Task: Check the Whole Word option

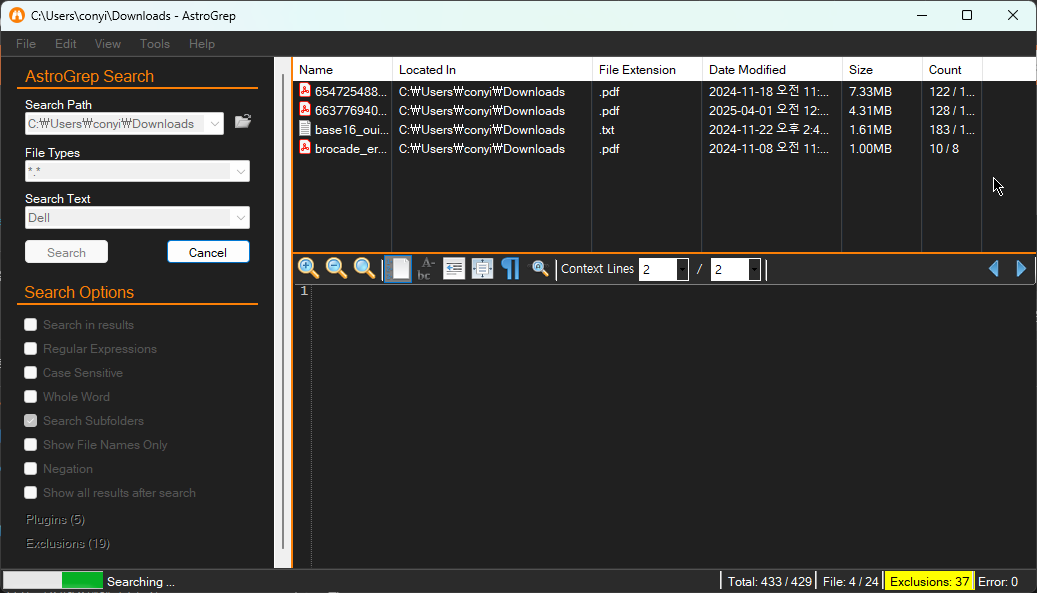Action: 30,397
